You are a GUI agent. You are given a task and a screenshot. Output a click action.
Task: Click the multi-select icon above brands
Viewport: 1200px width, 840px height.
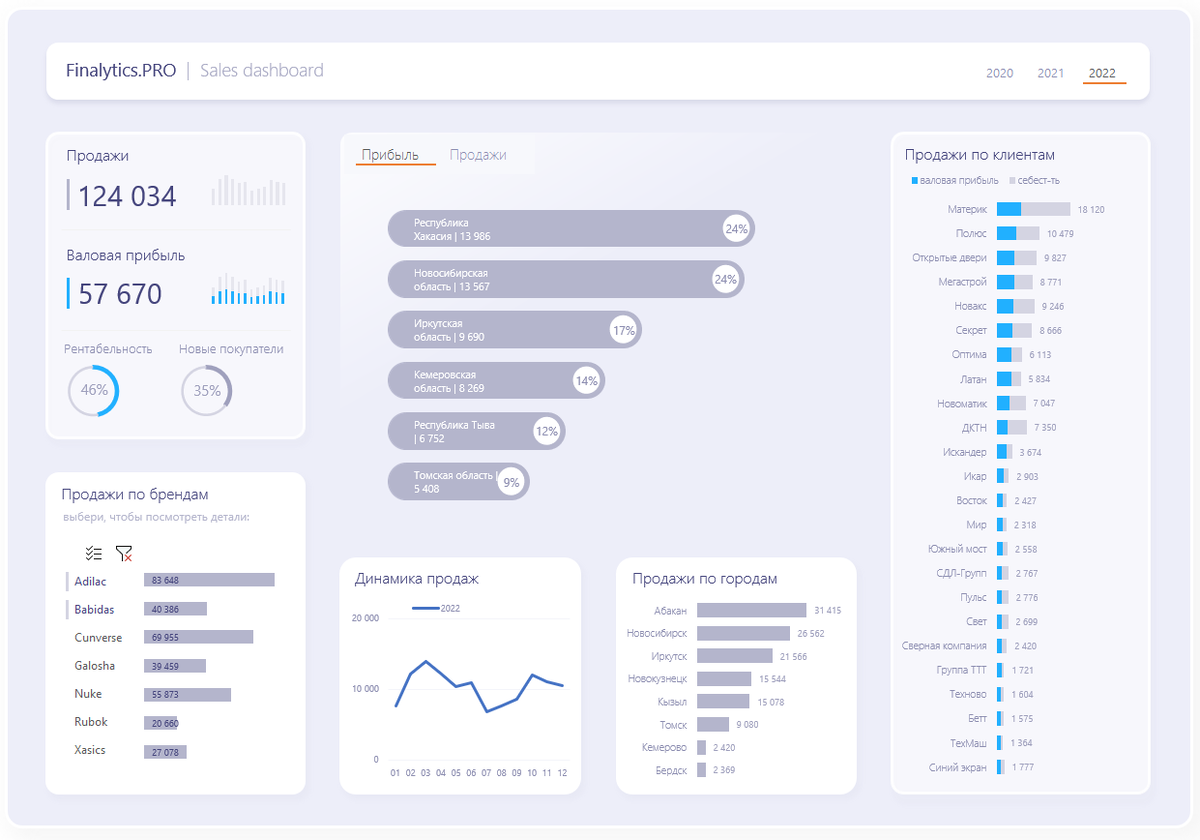[94, 553]
